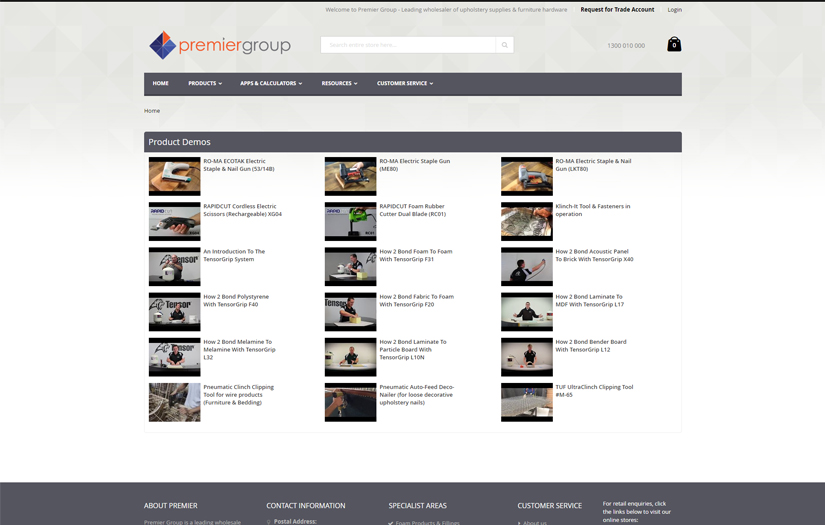Screen dimensions: 825x525
Task: Focus the search entire store field
Action: click(x=408, y=45)
